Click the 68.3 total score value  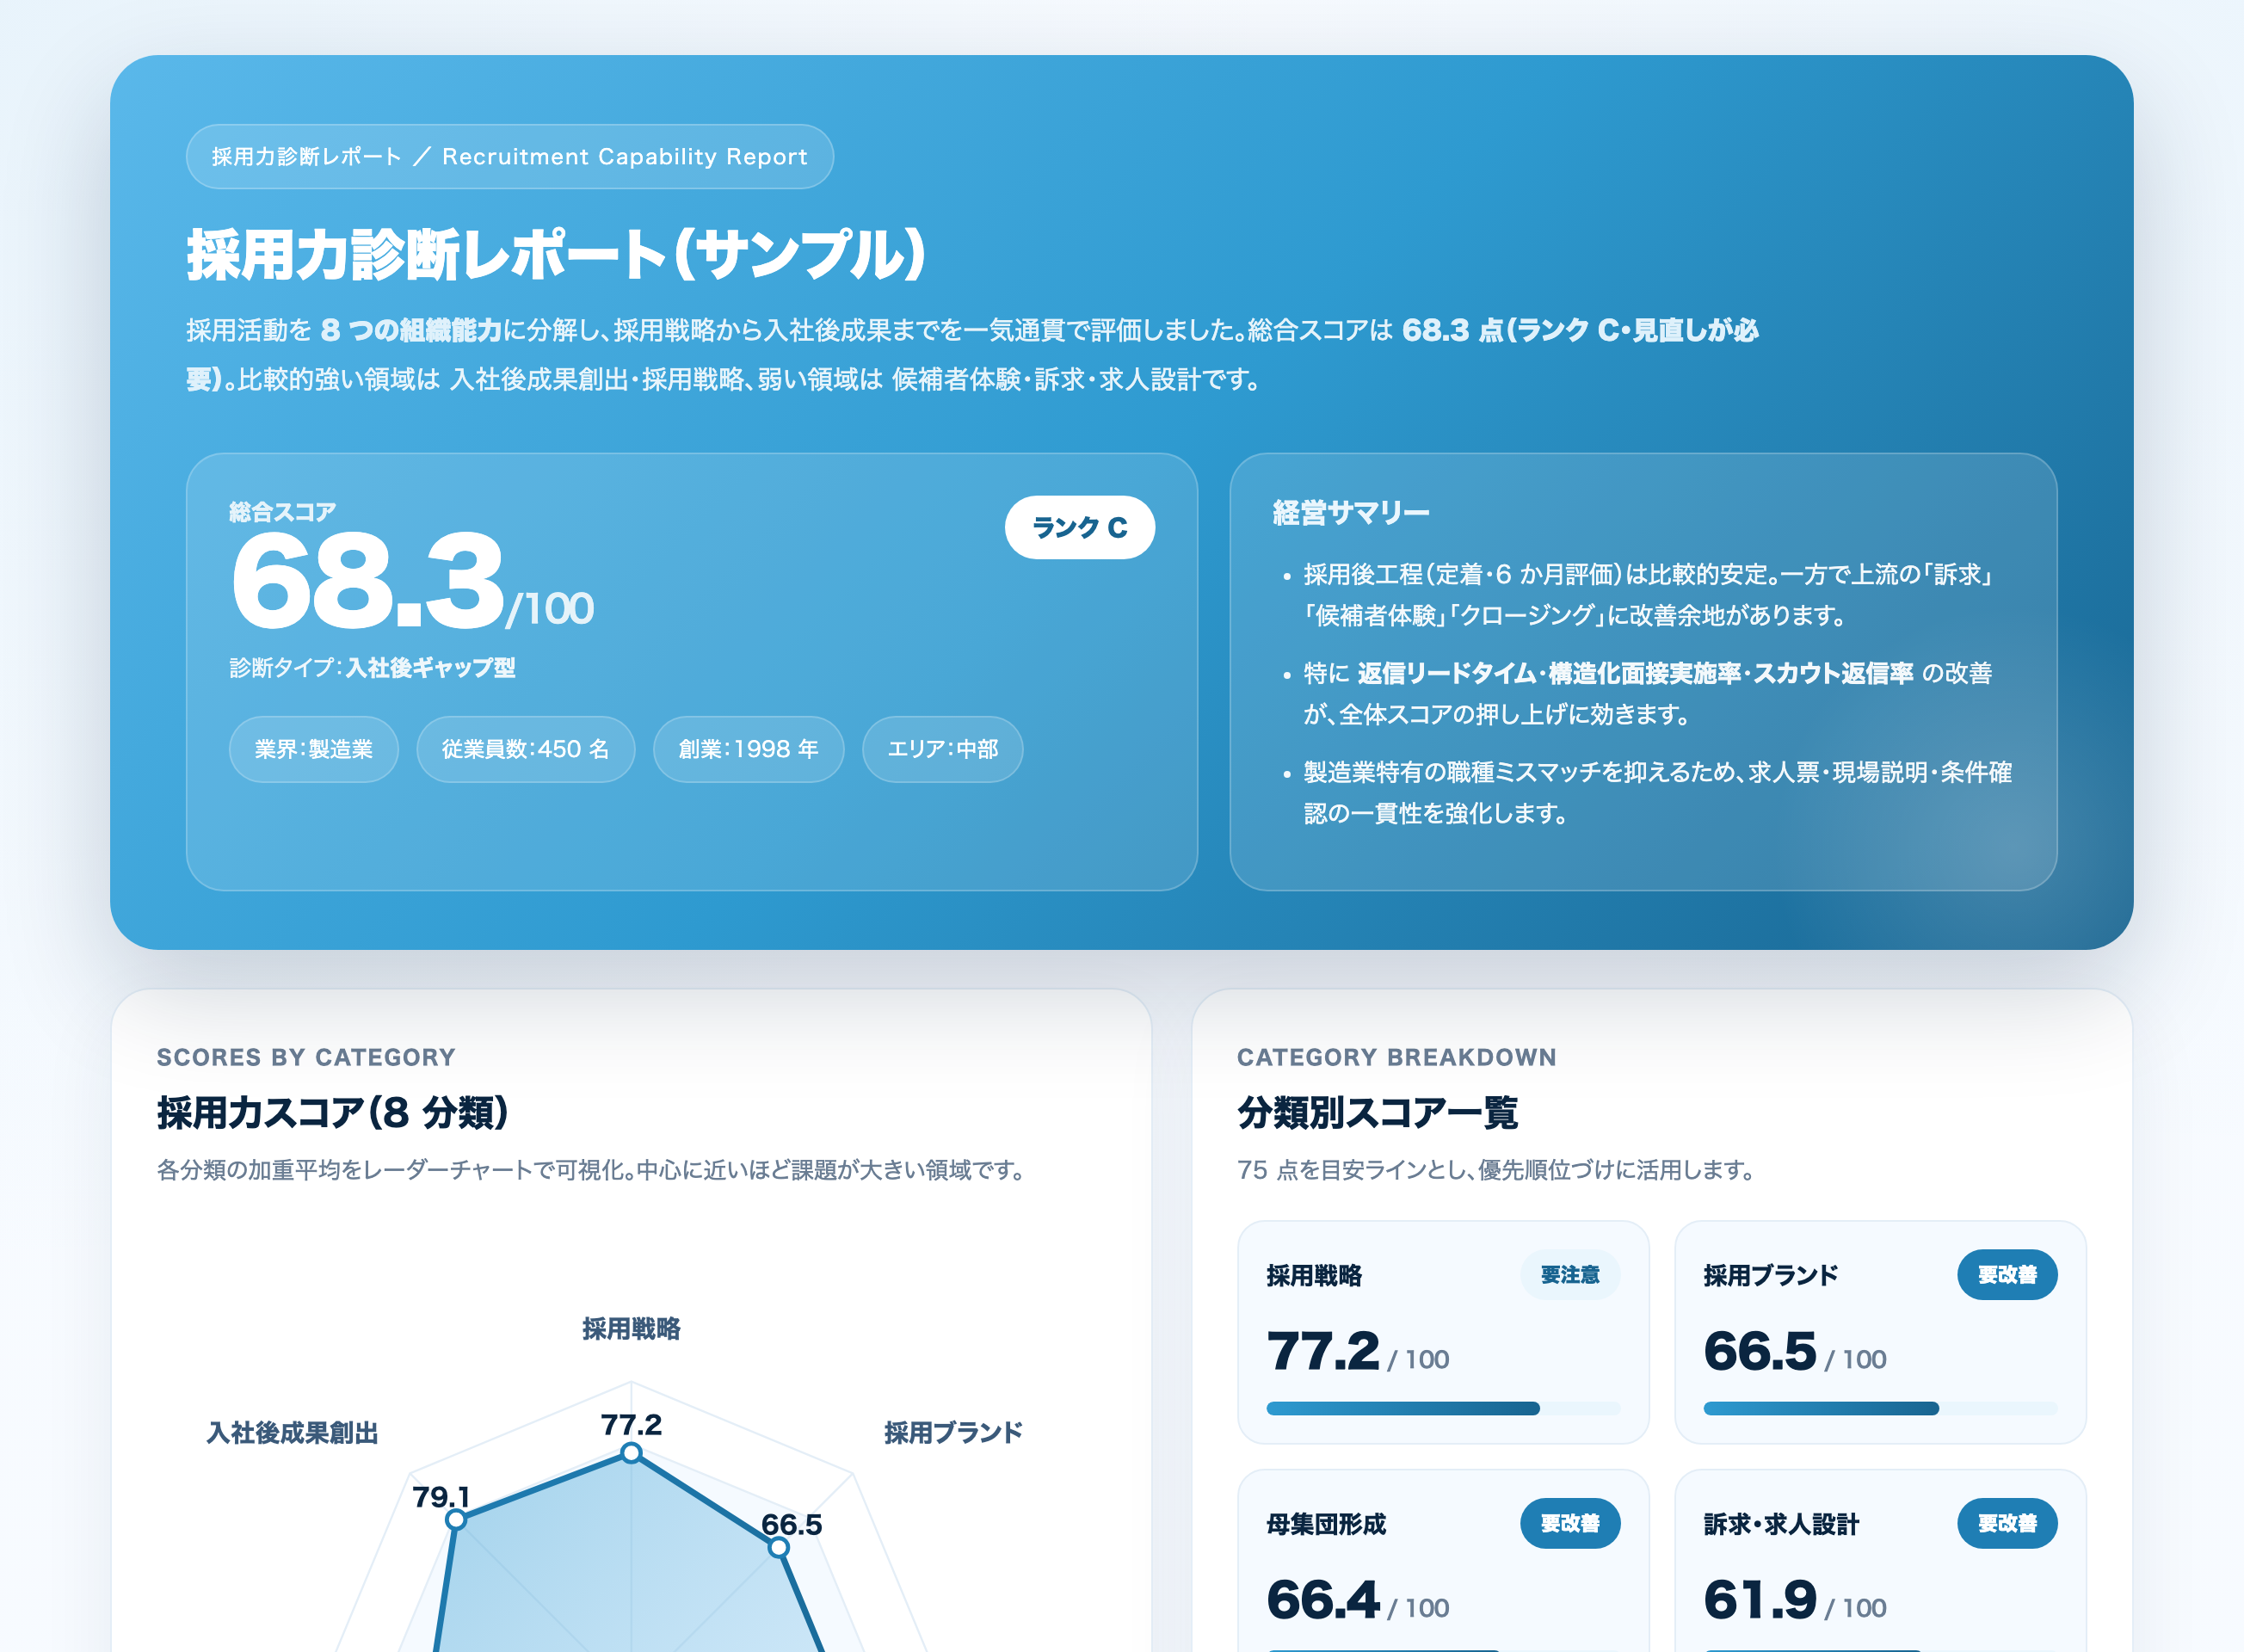click(x=368, y=580)
